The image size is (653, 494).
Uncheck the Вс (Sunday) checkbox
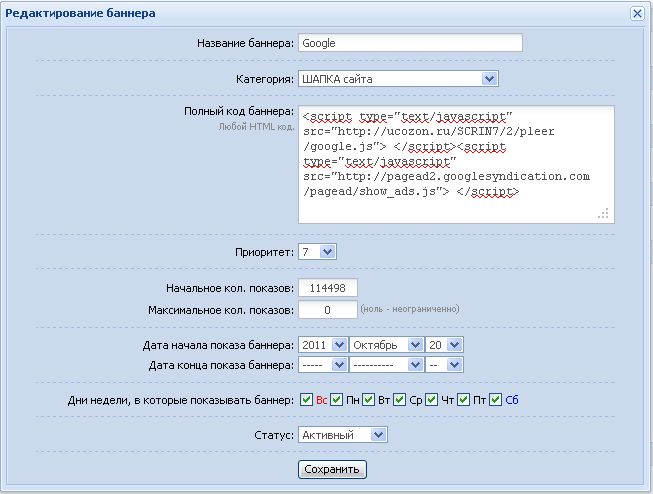pos(307,400)
